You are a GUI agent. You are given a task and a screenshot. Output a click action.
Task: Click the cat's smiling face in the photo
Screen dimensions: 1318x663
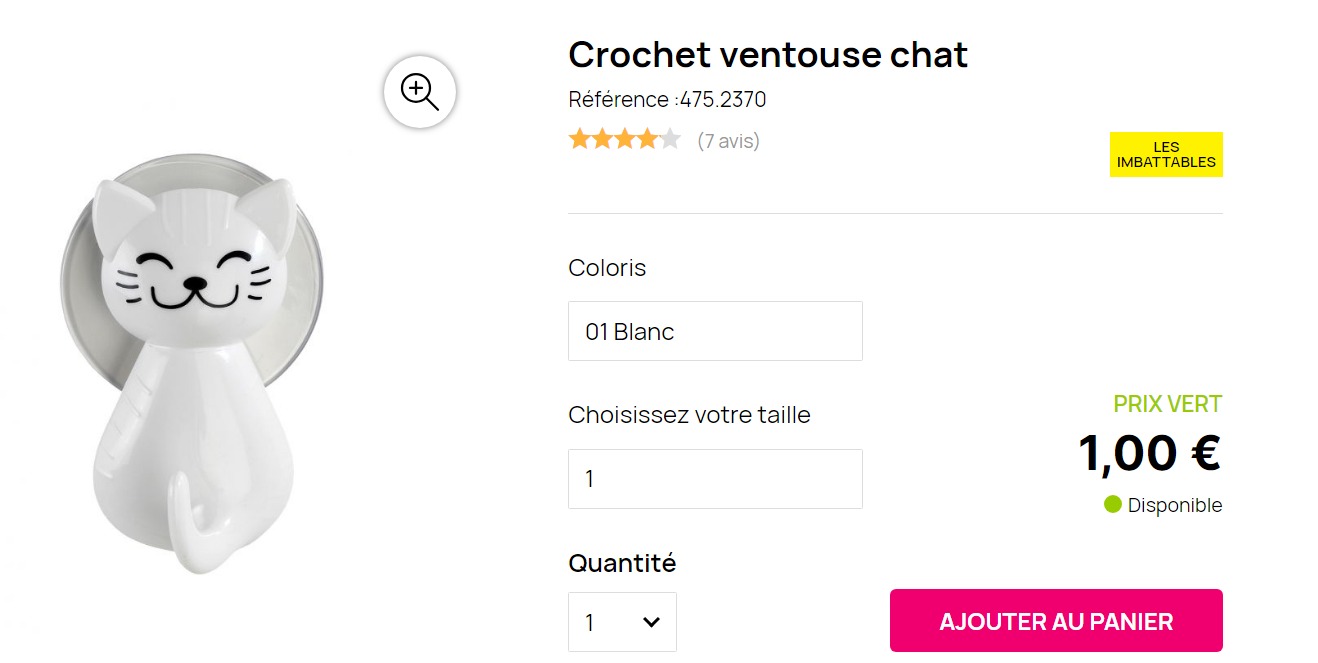tap(195, 275)
